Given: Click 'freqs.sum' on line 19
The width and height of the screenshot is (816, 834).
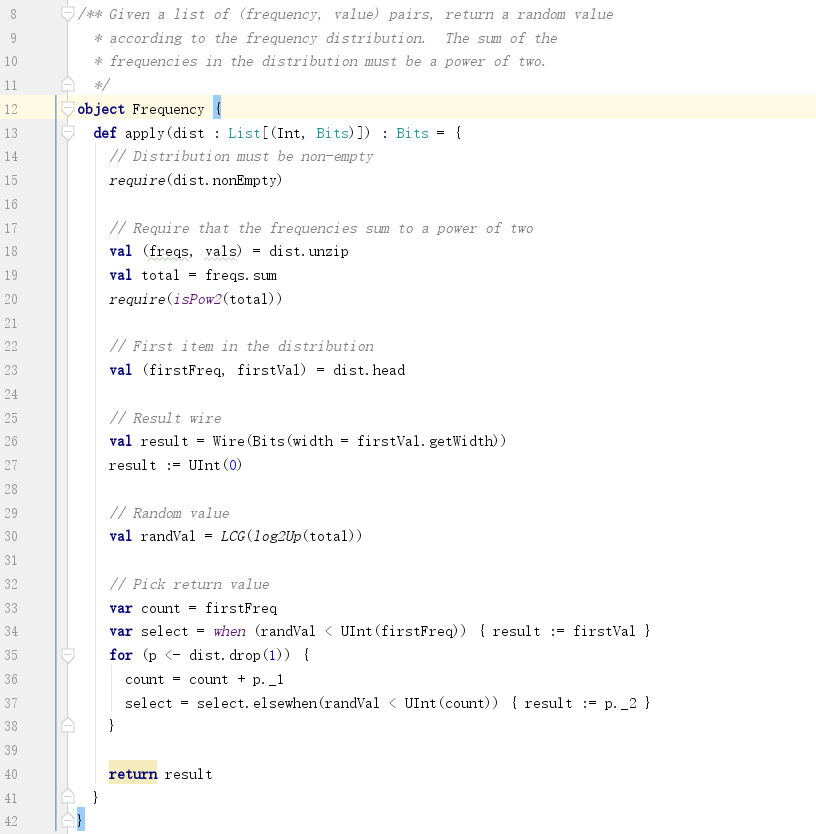Looking at the screenshot, I should point(241,276).
